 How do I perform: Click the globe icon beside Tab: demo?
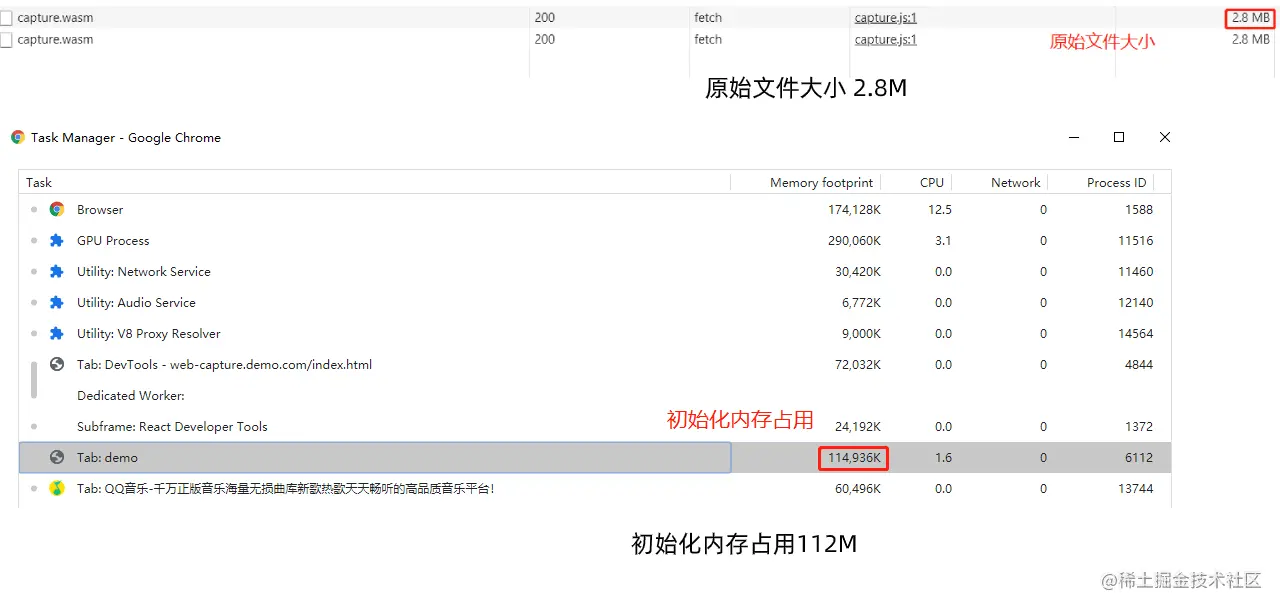[58, 457]
